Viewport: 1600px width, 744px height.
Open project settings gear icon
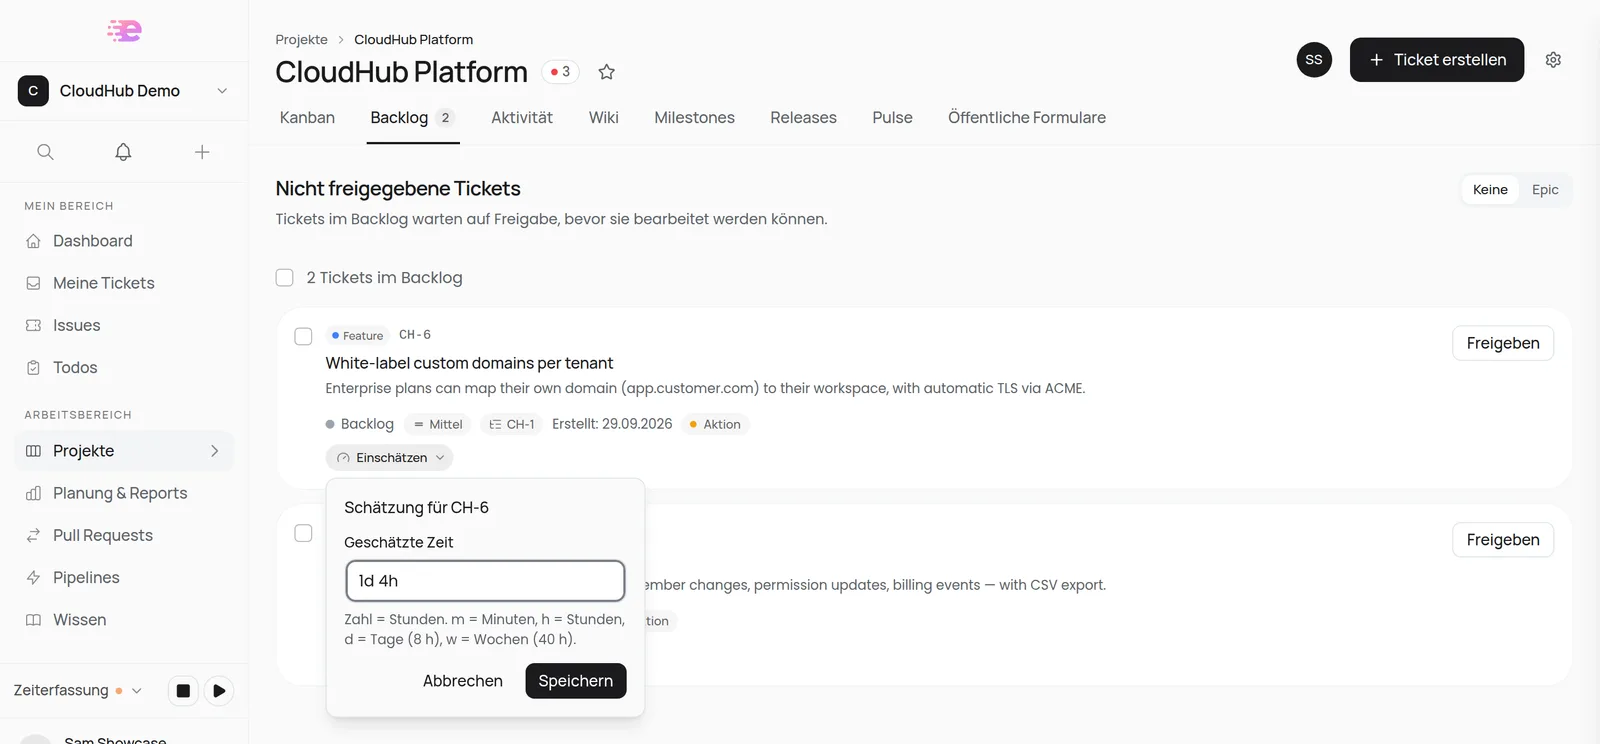tap(1553, 60)
